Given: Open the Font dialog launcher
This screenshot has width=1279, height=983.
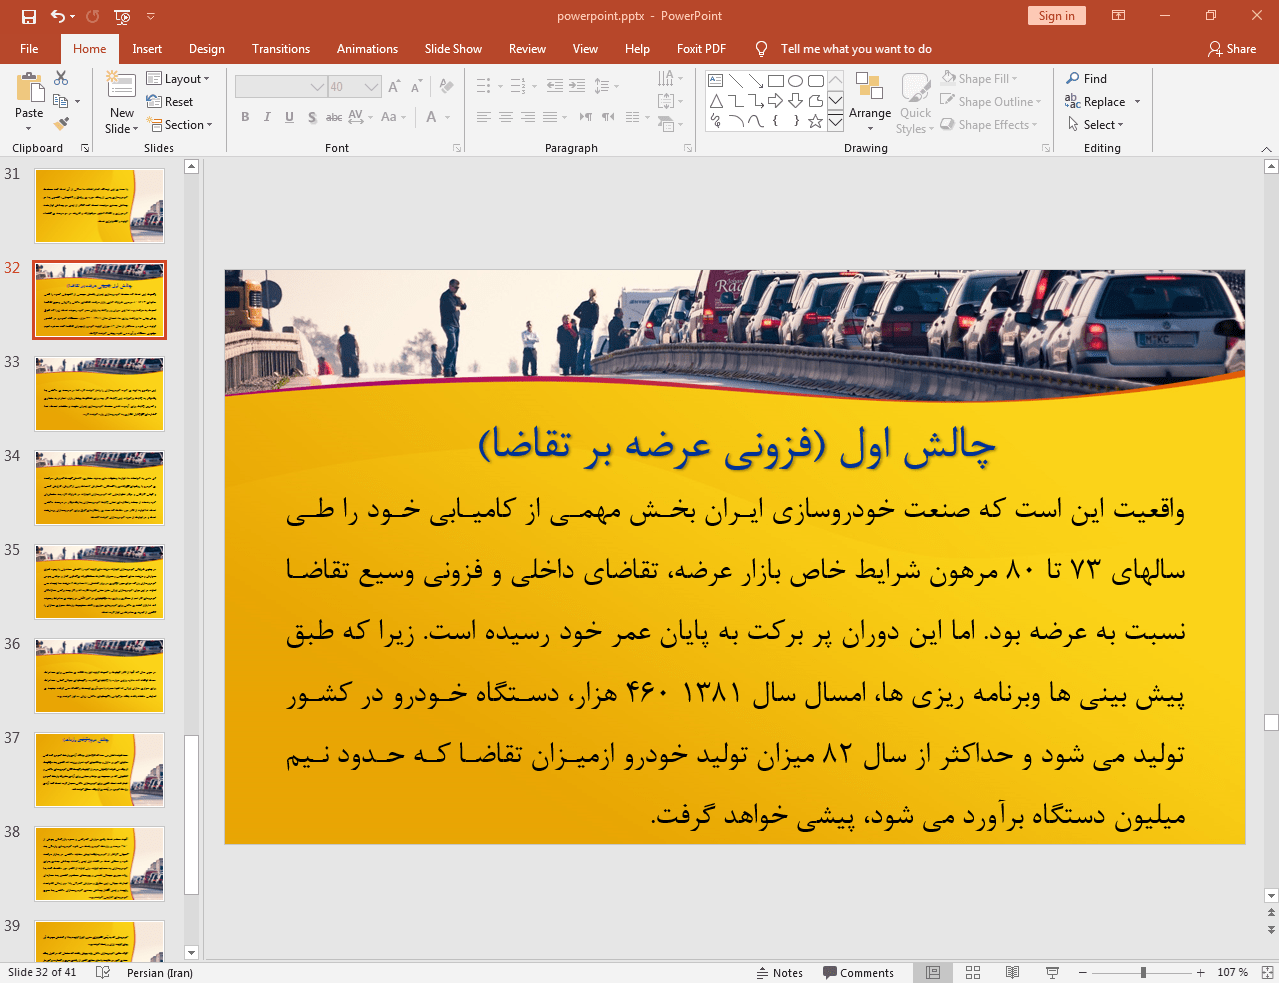Looking at the screenshot, I should click(457, 148).
